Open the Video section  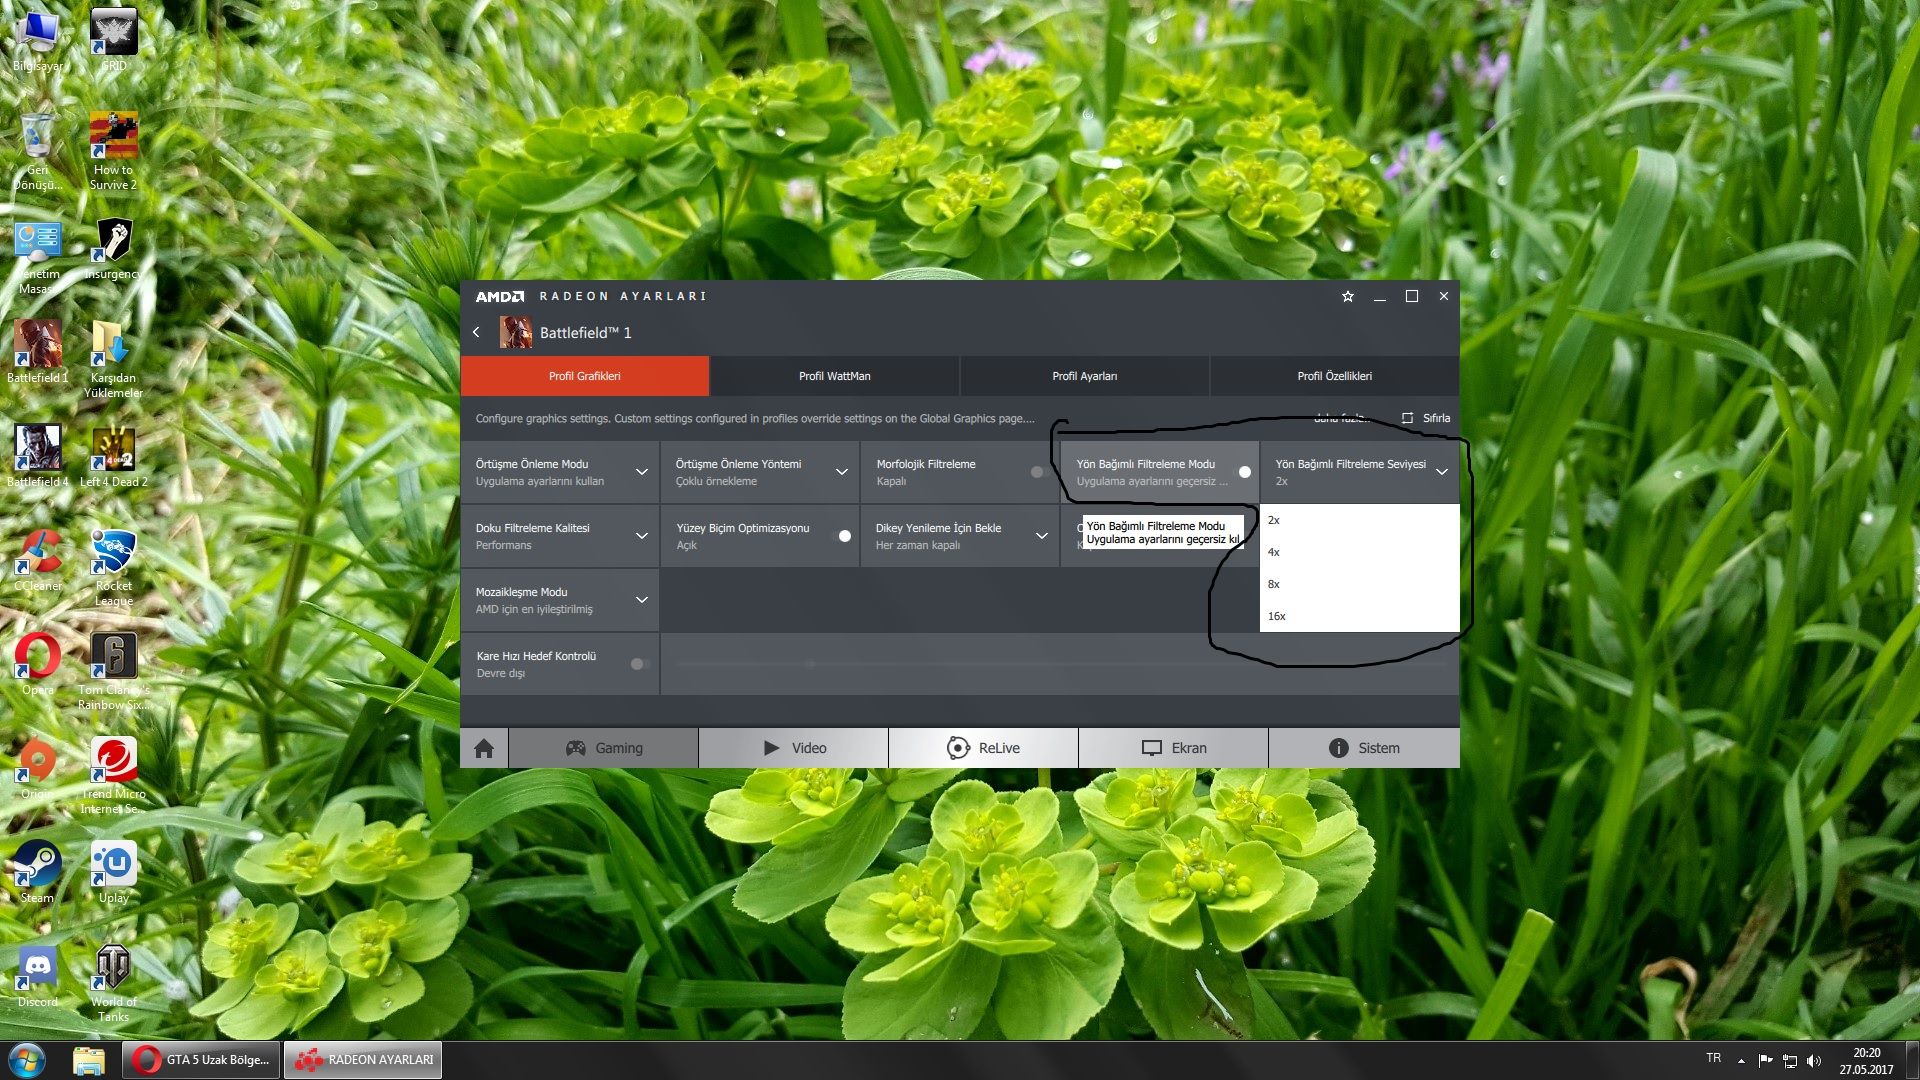tap(794, 748)
